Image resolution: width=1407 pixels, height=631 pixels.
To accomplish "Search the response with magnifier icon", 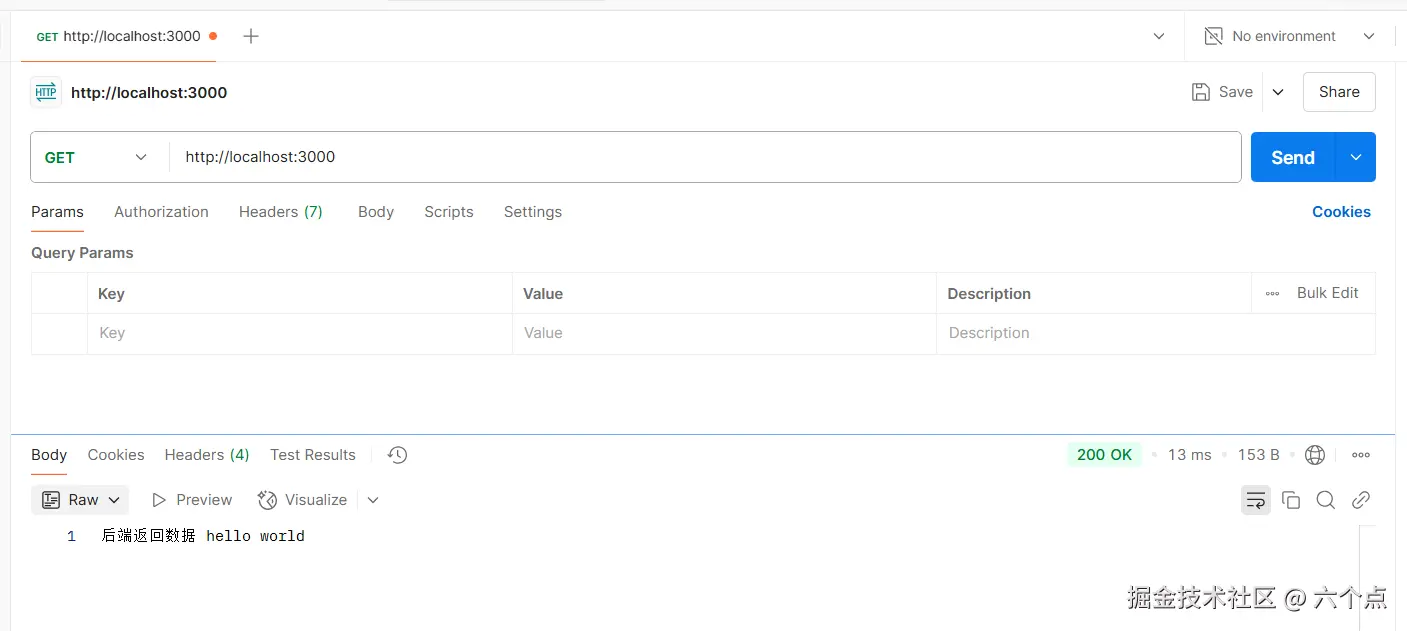I will [1326, 500].
